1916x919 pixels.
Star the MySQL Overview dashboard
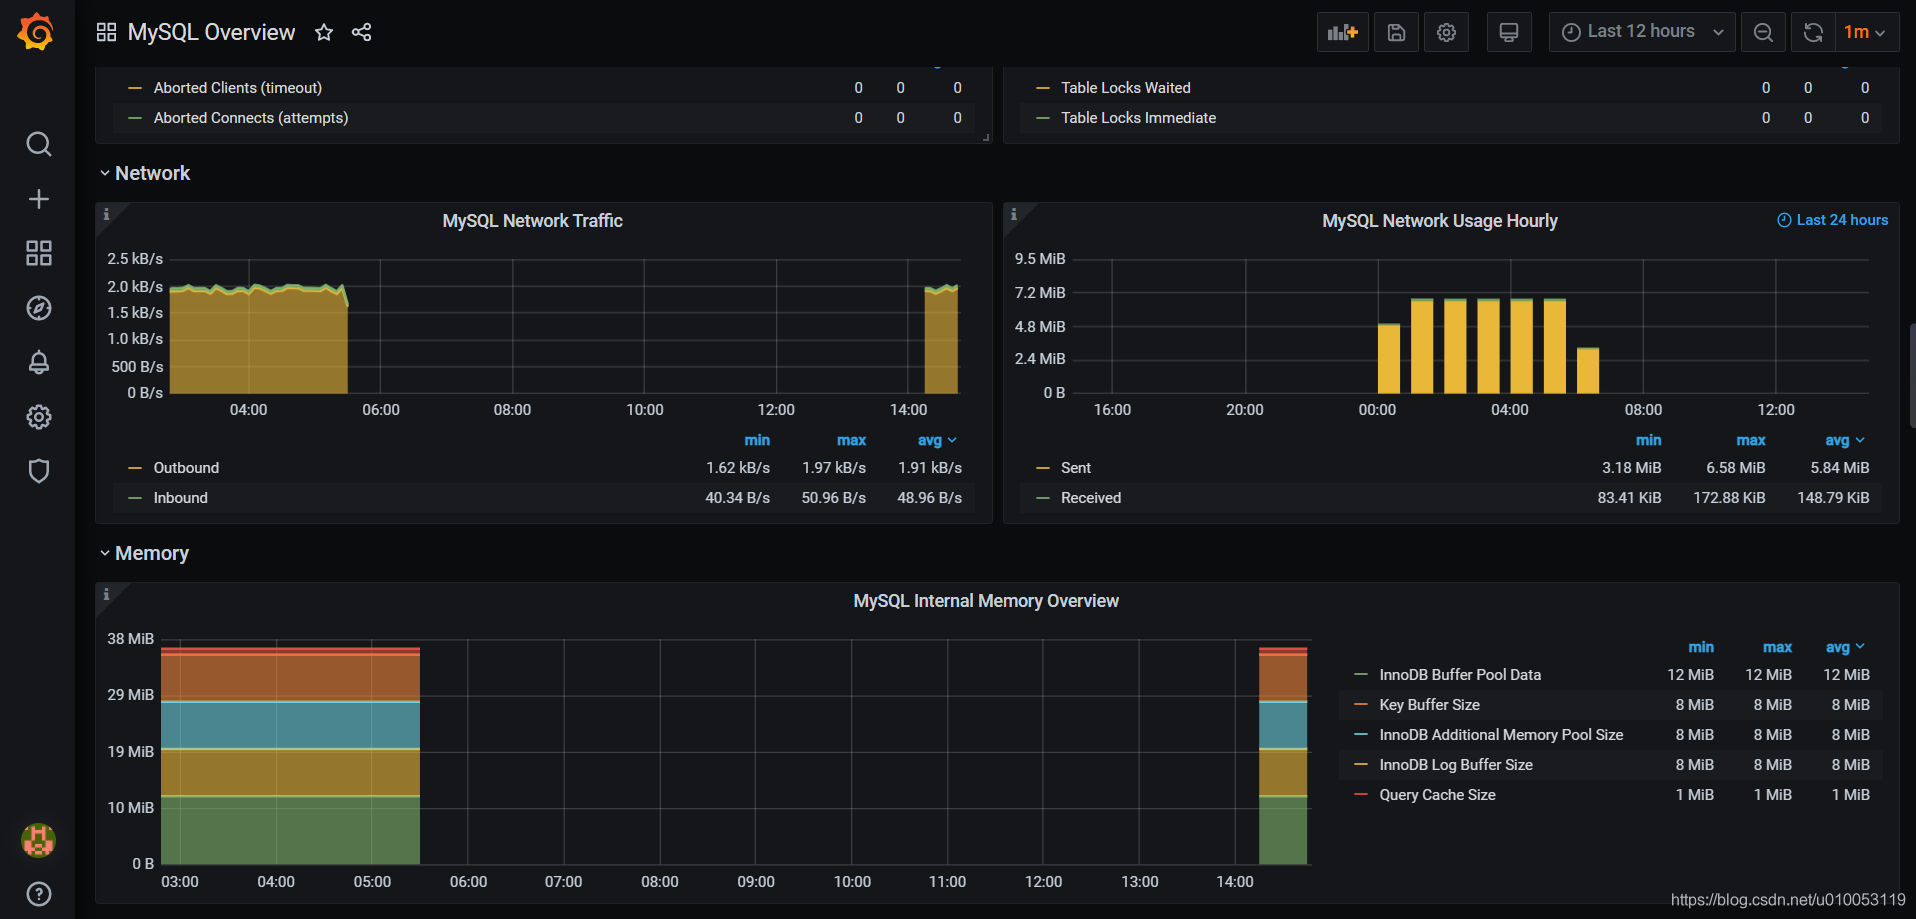(x=324, y=32)
